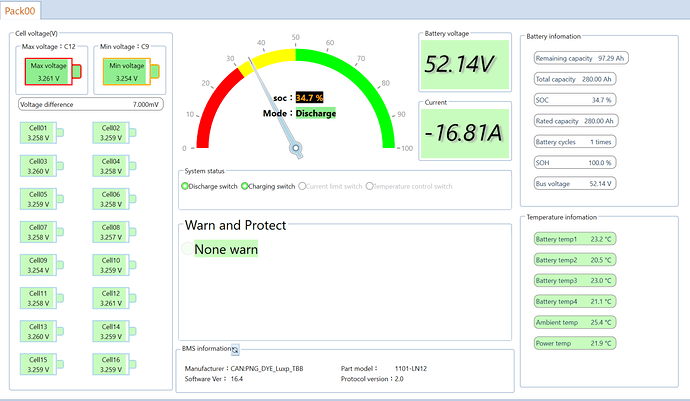Select the Cell07 battery icon
The width and height of the screenshot is (690, 401).
42,232
